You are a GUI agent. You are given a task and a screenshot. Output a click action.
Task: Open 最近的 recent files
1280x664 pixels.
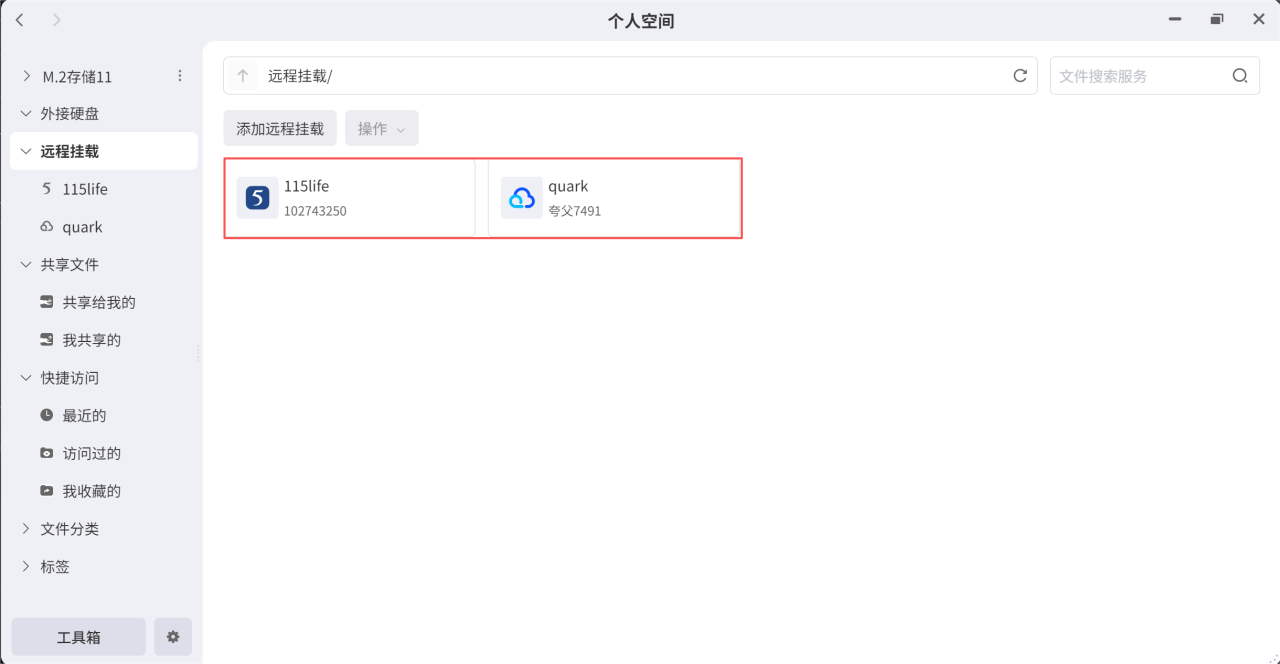[x=84, y=416]
